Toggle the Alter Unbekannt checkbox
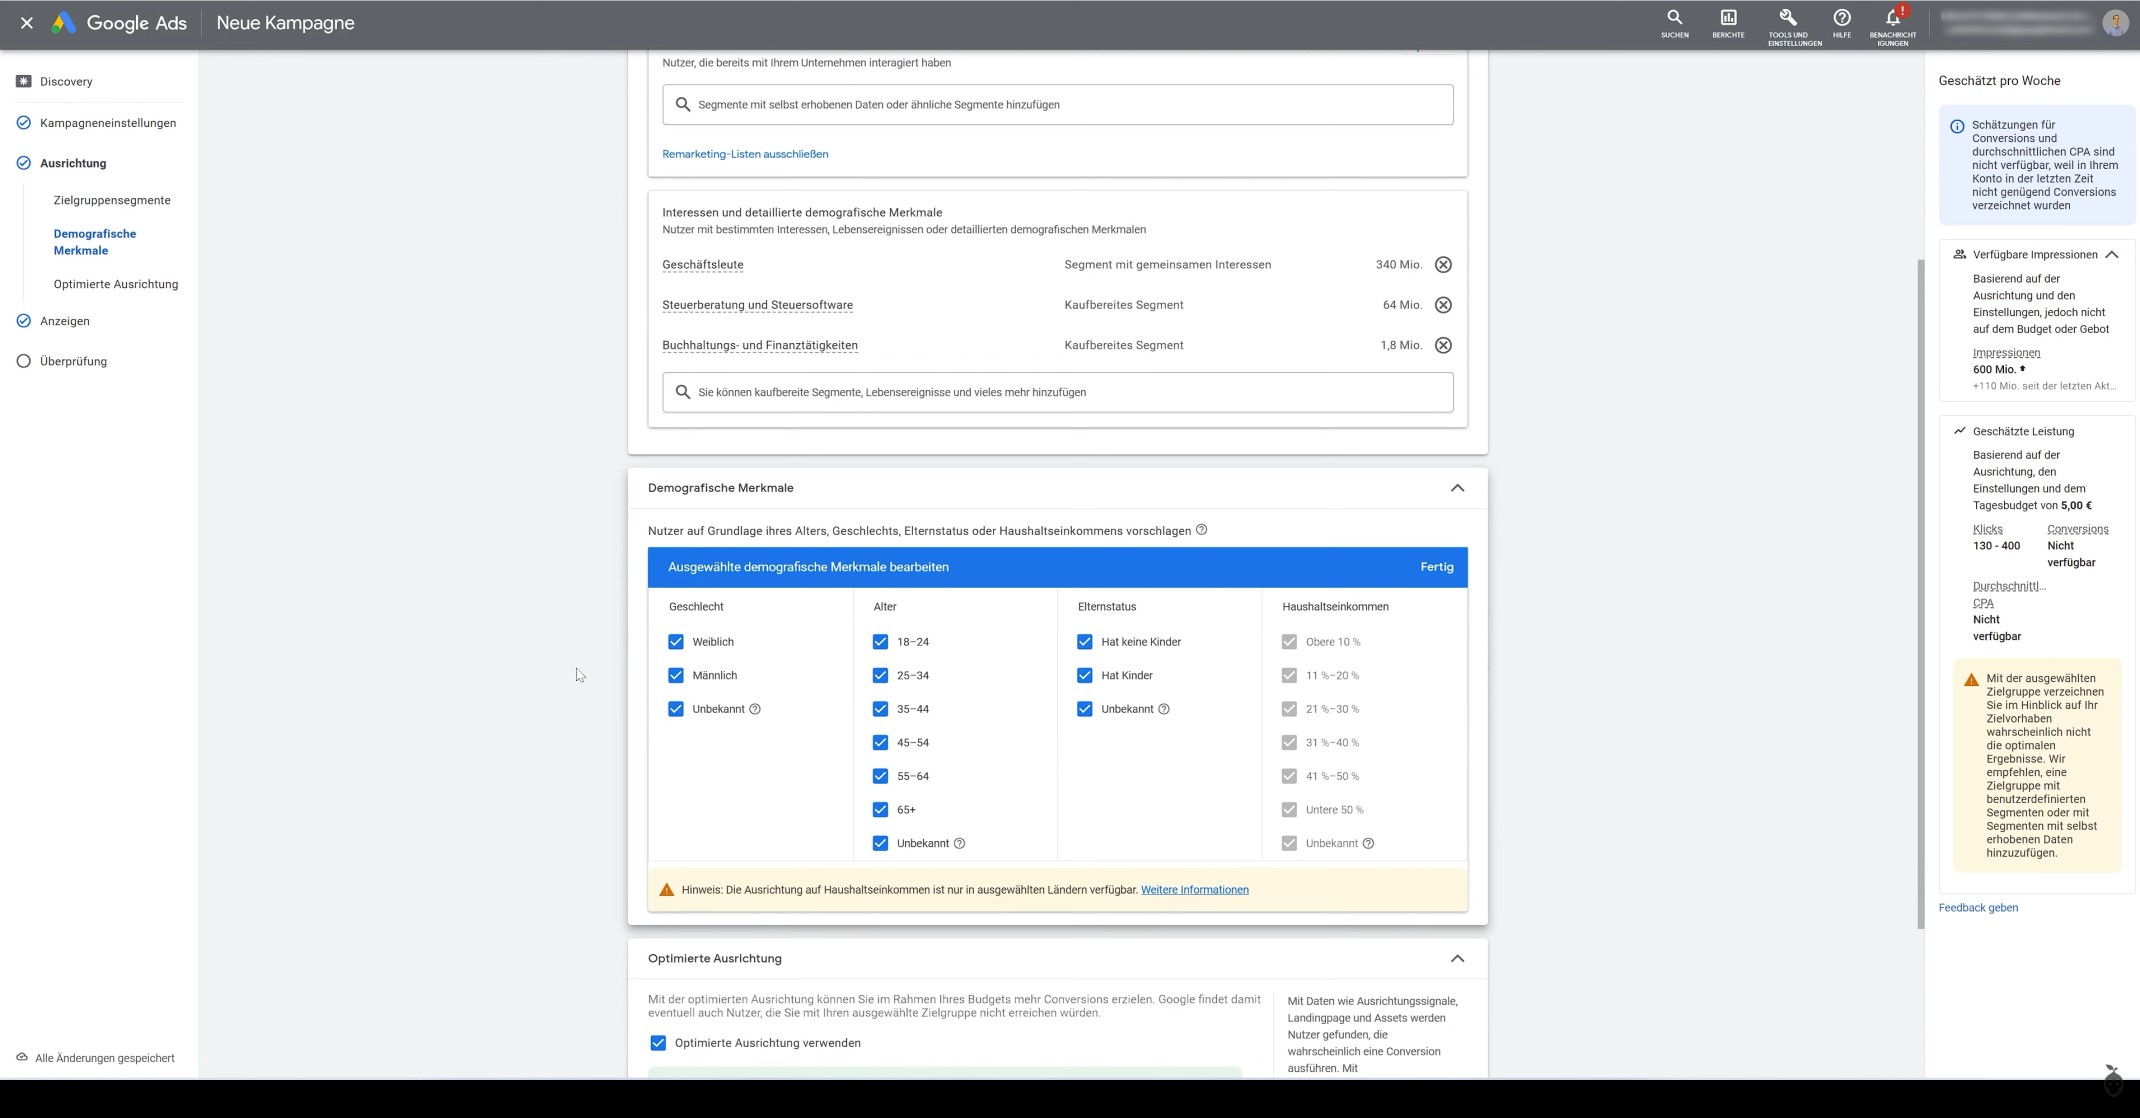 pos(880,843)
